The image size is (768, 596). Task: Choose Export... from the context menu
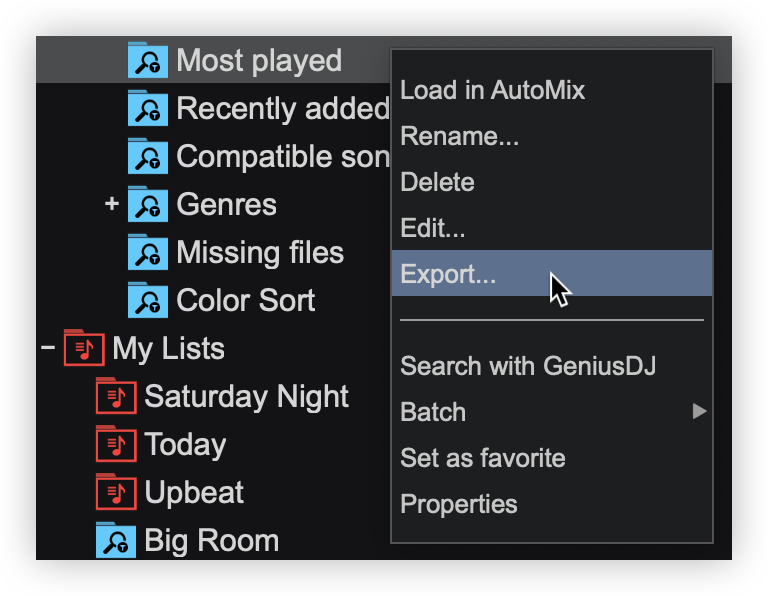(x=448, y=274)
